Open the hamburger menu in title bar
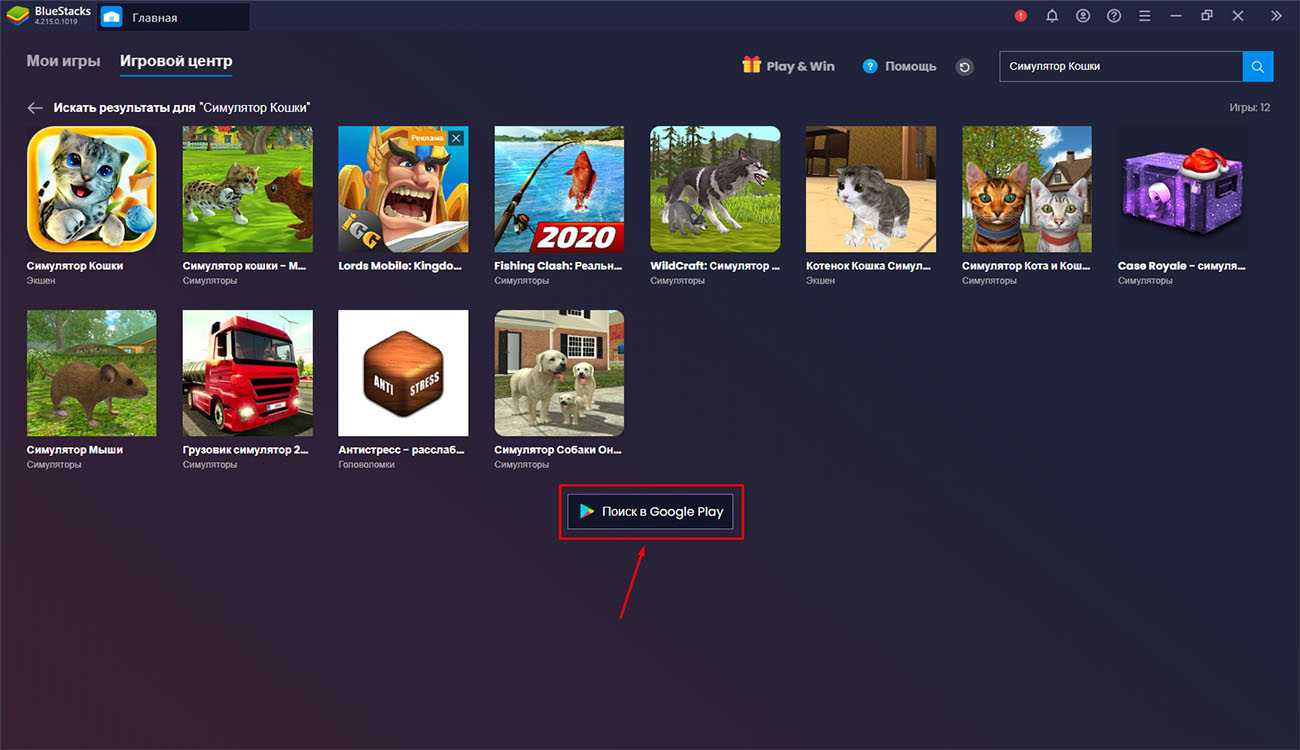The image size is (1300, 750). coord(1145,16)
